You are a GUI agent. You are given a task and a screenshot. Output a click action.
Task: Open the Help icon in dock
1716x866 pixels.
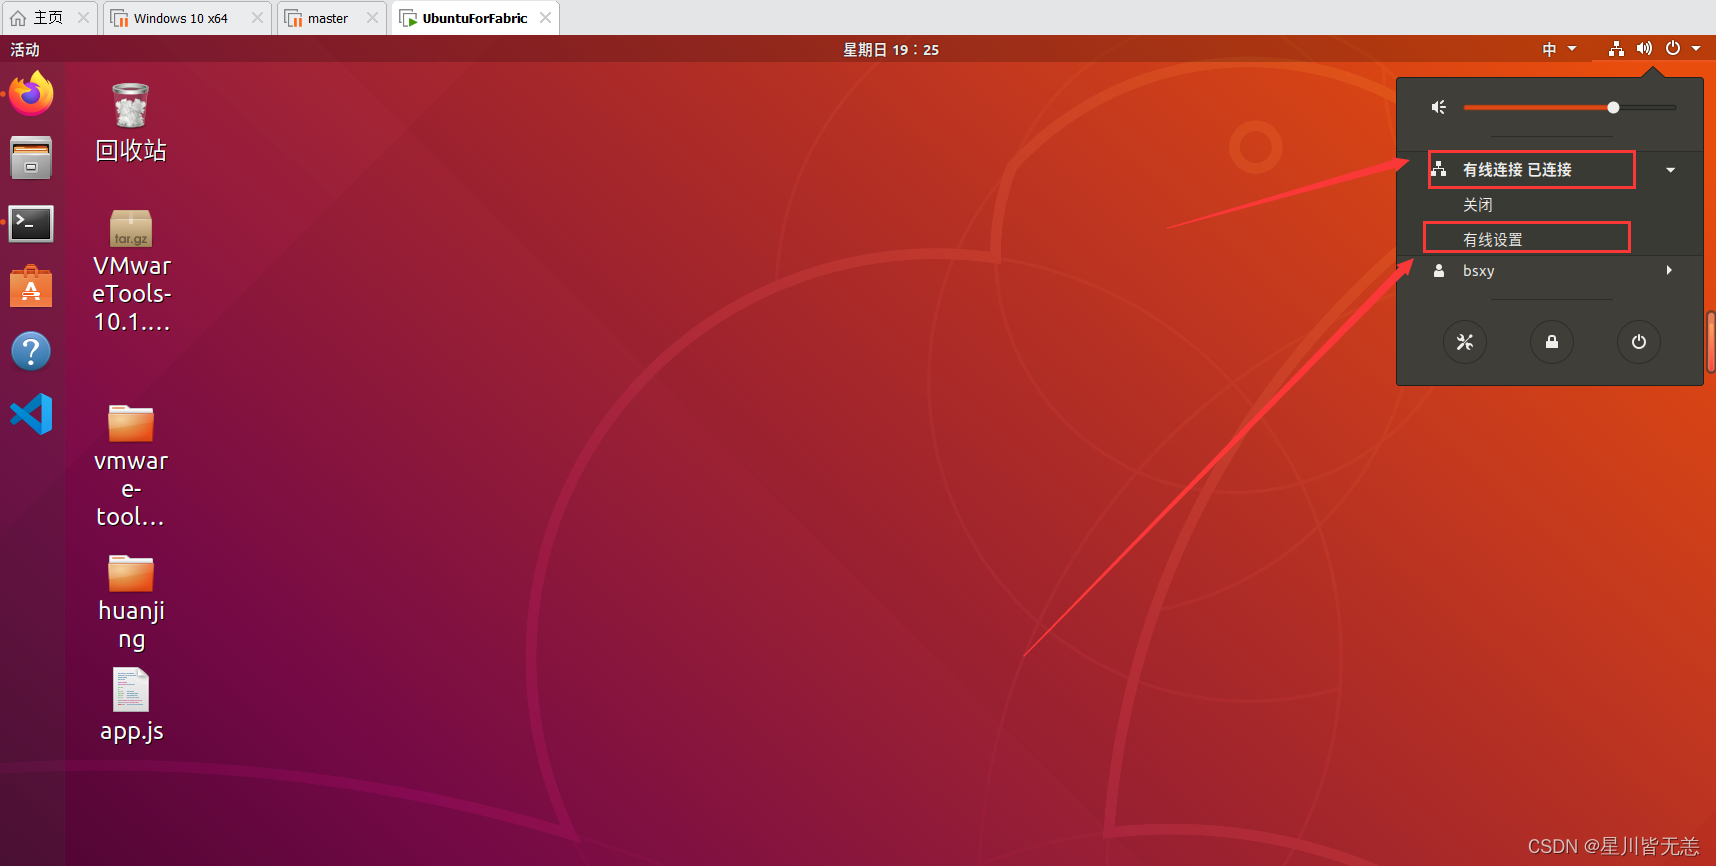(x=31, y=351)
